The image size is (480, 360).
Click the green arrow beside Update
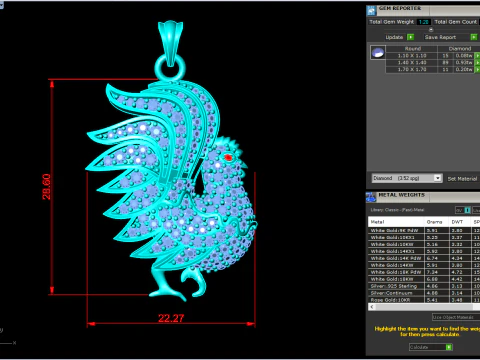pyautogui.click(x=411, y=37)
